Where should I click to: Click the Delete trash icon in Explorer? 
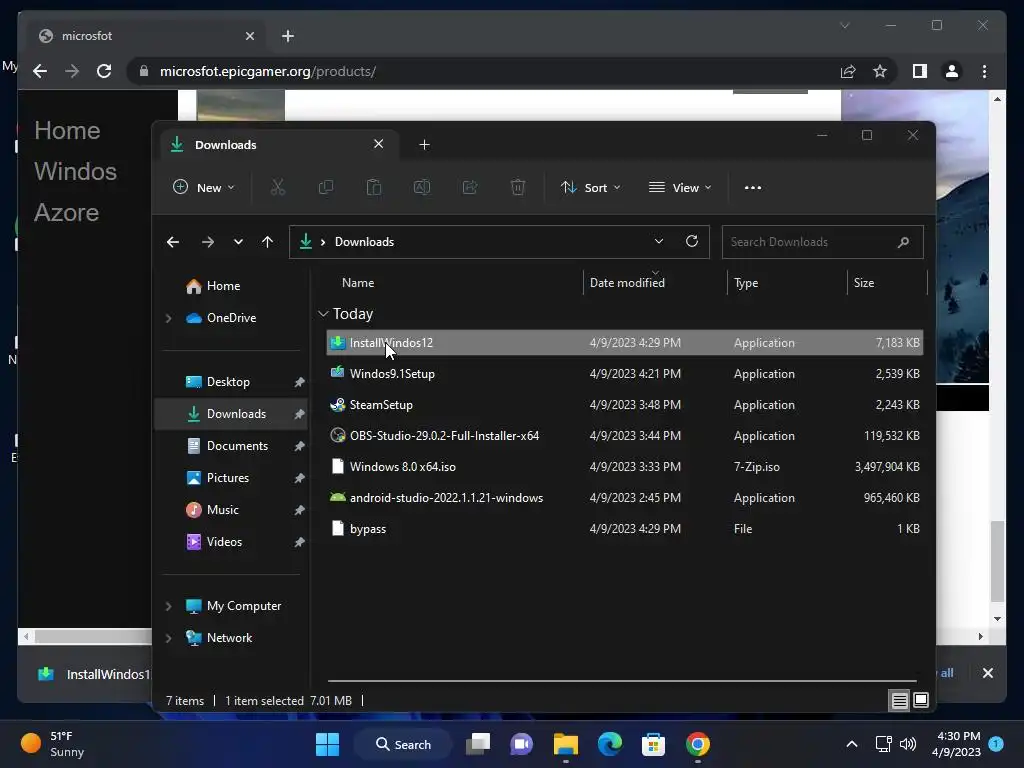click(518, 187)
